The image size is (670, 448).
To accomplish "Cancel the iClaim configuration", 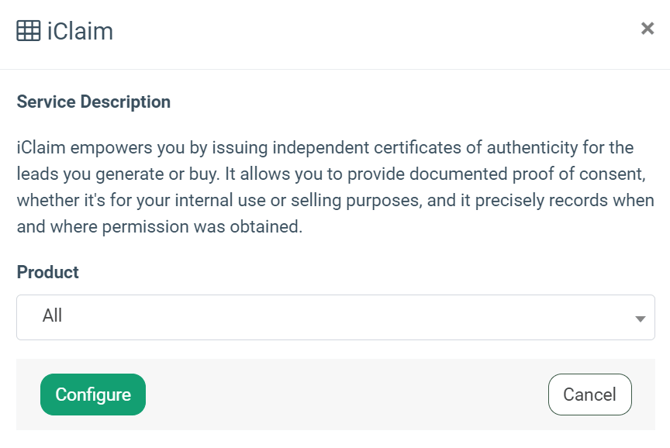I will point(589,395).
